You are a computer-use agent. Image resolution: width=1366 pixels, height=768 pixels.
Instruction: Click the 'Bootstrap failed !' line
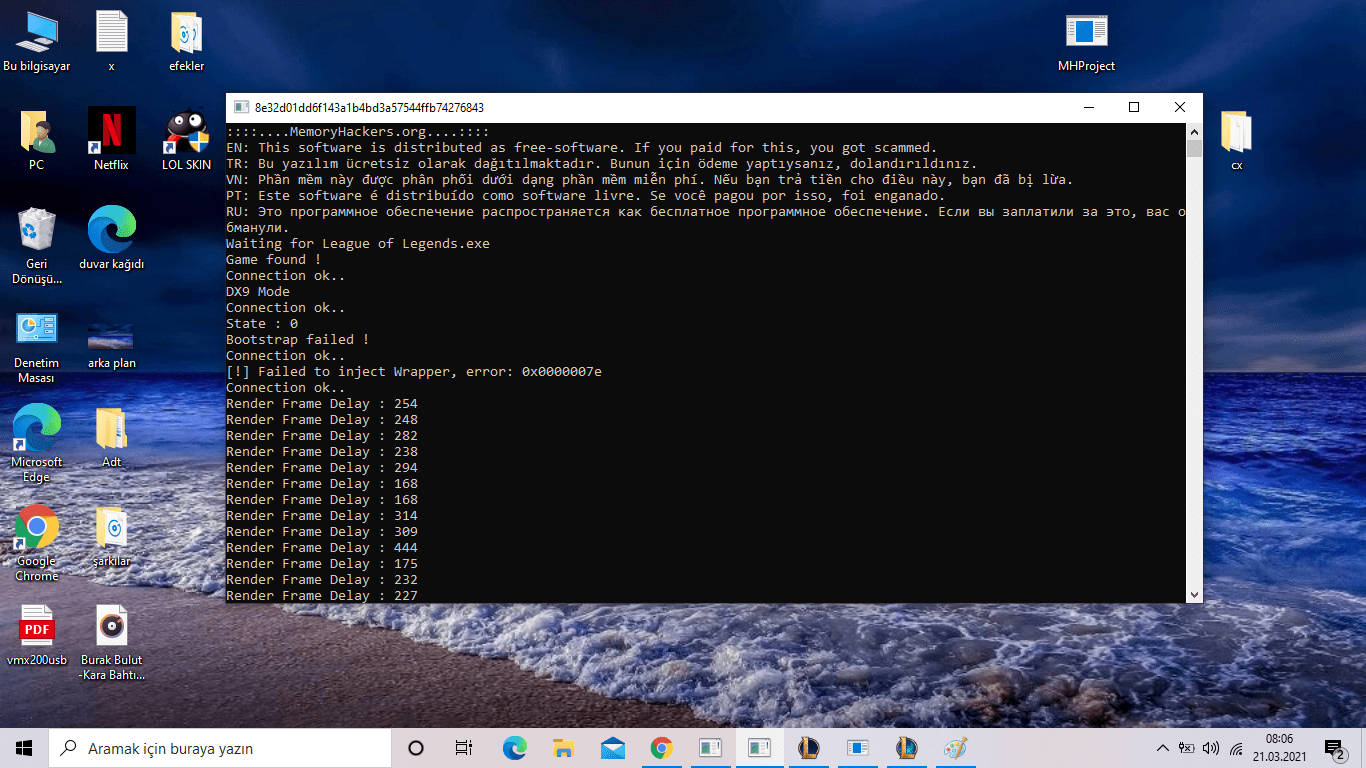tap(298, 340)
